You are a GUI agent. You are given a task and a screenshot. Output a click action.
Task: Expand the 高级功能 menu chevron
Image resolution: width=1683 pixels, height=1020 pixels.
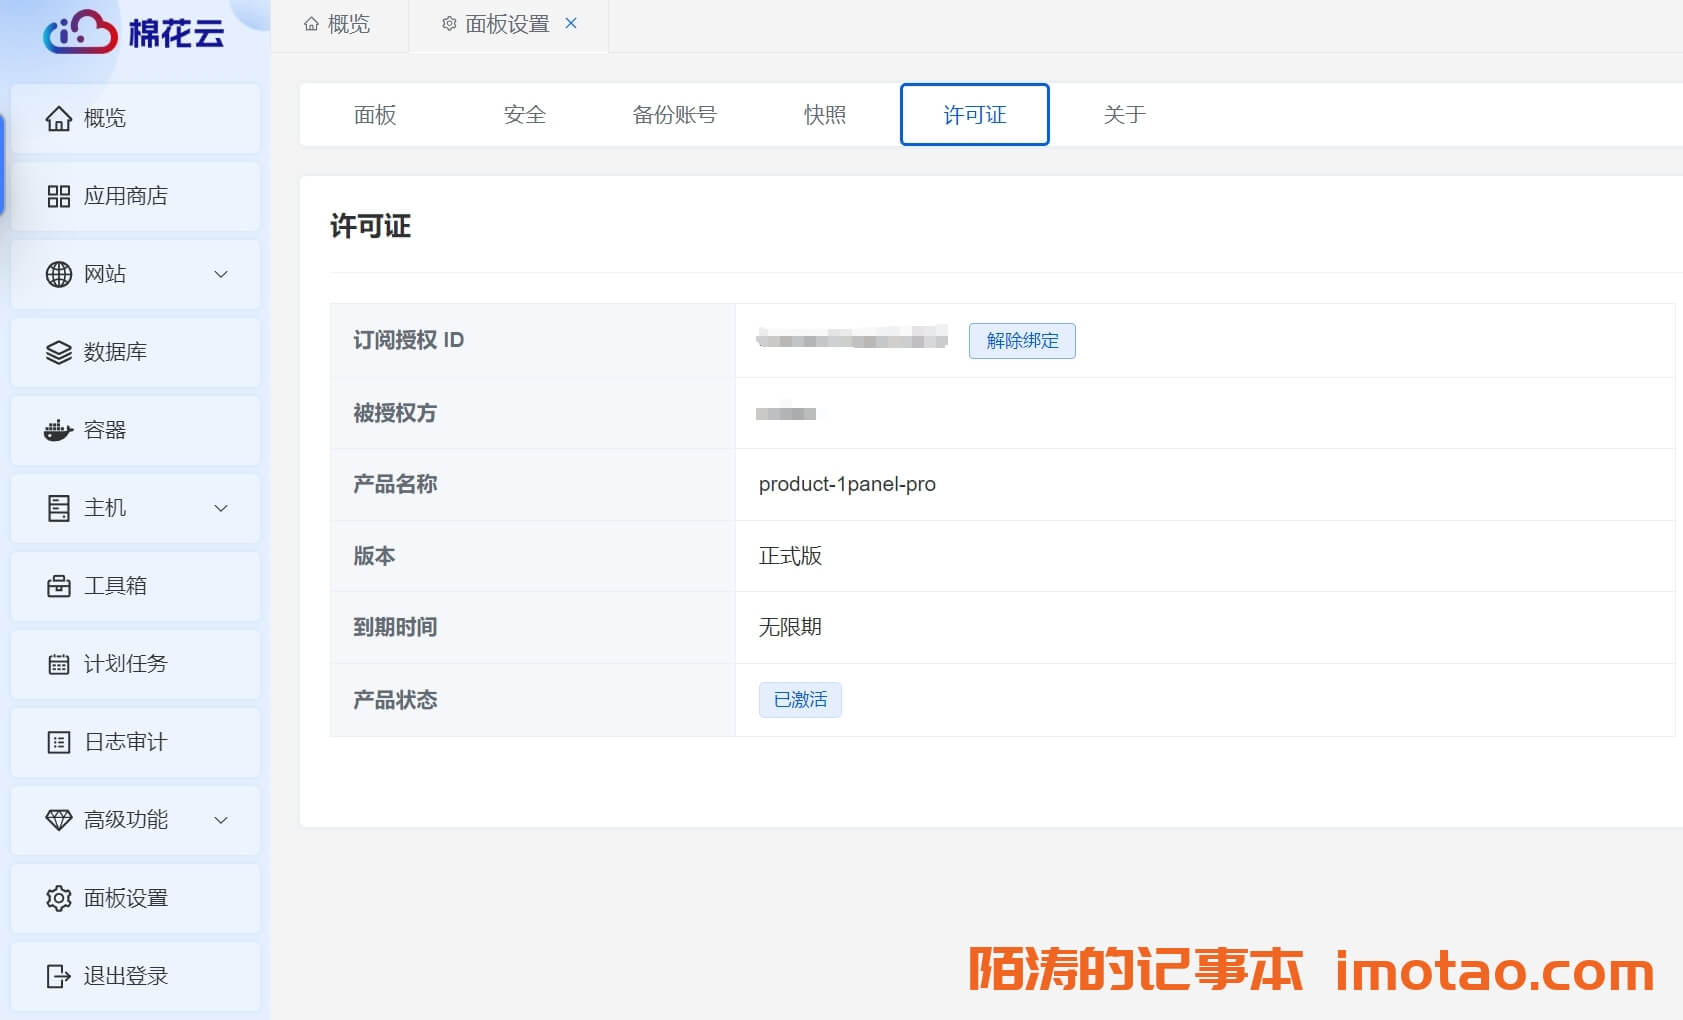point(221,821)
